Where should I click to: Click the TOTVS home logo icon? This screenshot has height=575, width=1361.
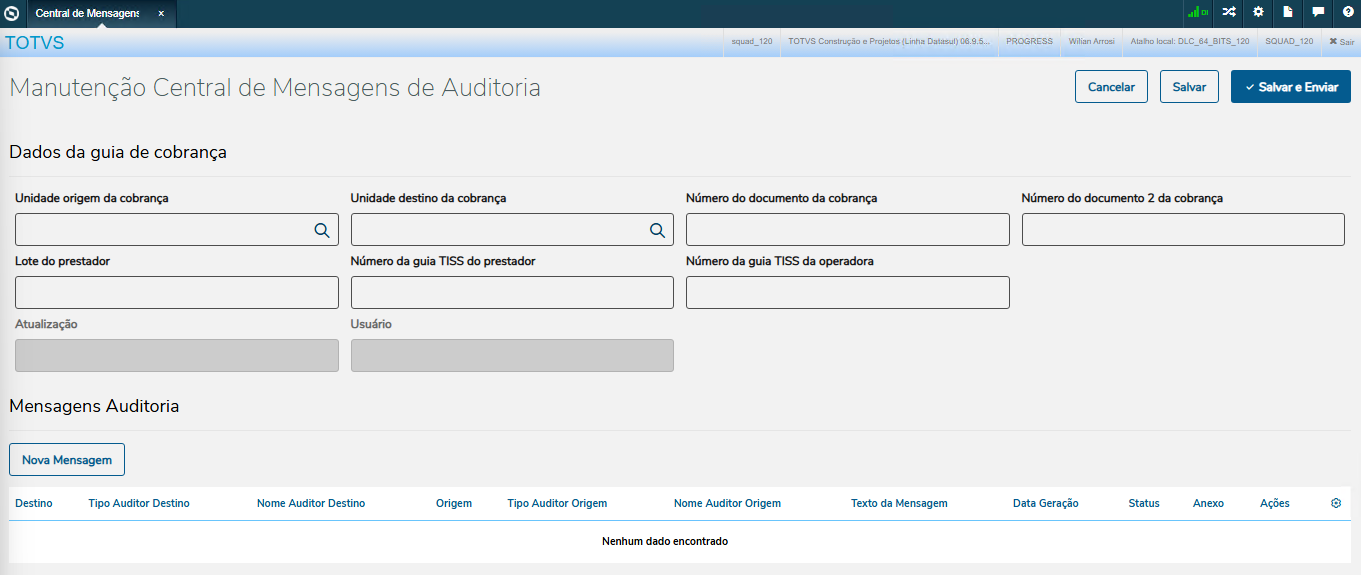(12, 13)
